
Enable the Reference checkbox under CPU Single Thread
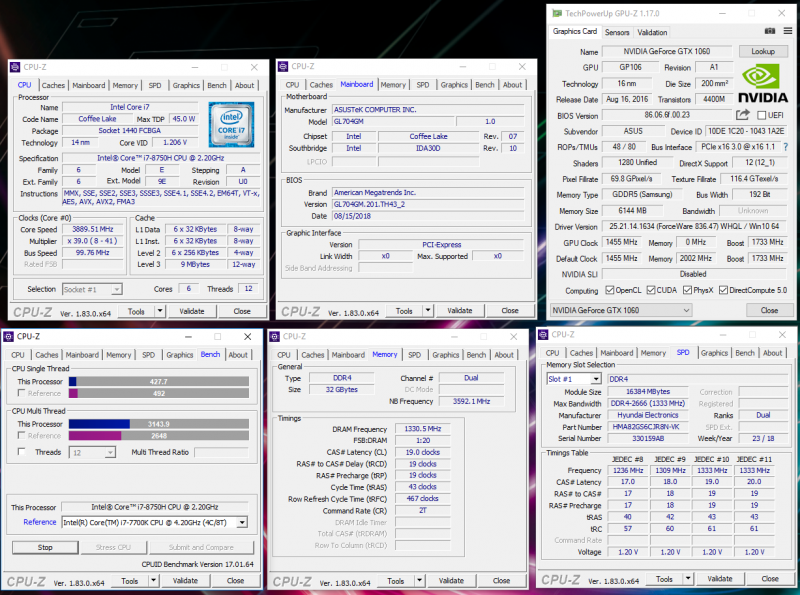click(21, 393)
